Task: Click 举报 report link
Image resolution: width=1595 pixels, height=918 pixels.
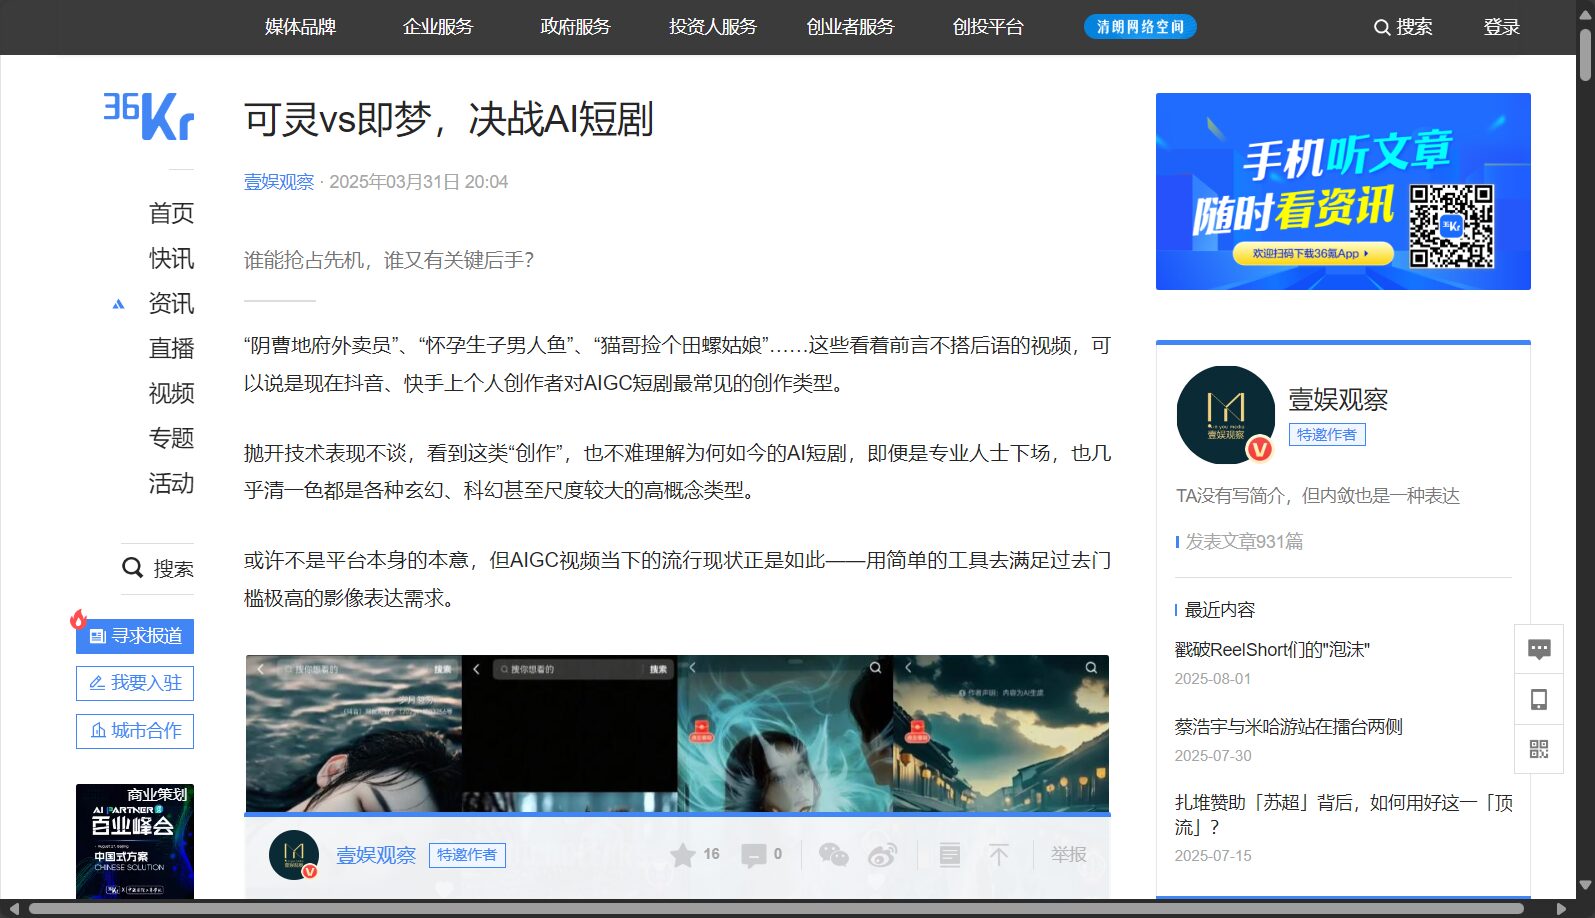Action: (1069, 855)
